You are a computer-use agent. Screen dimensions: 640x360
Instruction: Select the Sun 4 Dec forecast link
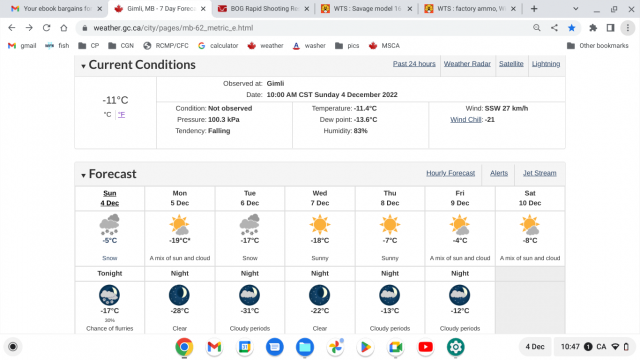point(110,198)
